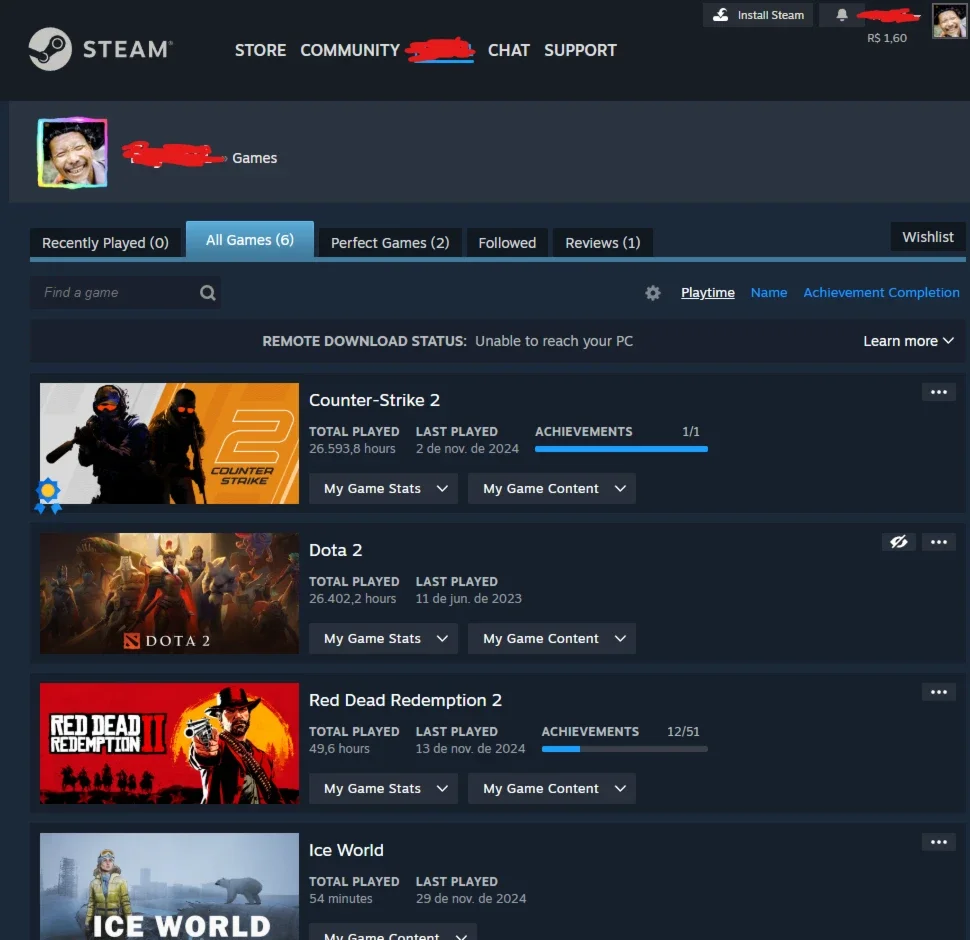The image size is (970, 940).
Task: Open the Counter-Strike 2 cover image
Action: click(x=170, y=443)
